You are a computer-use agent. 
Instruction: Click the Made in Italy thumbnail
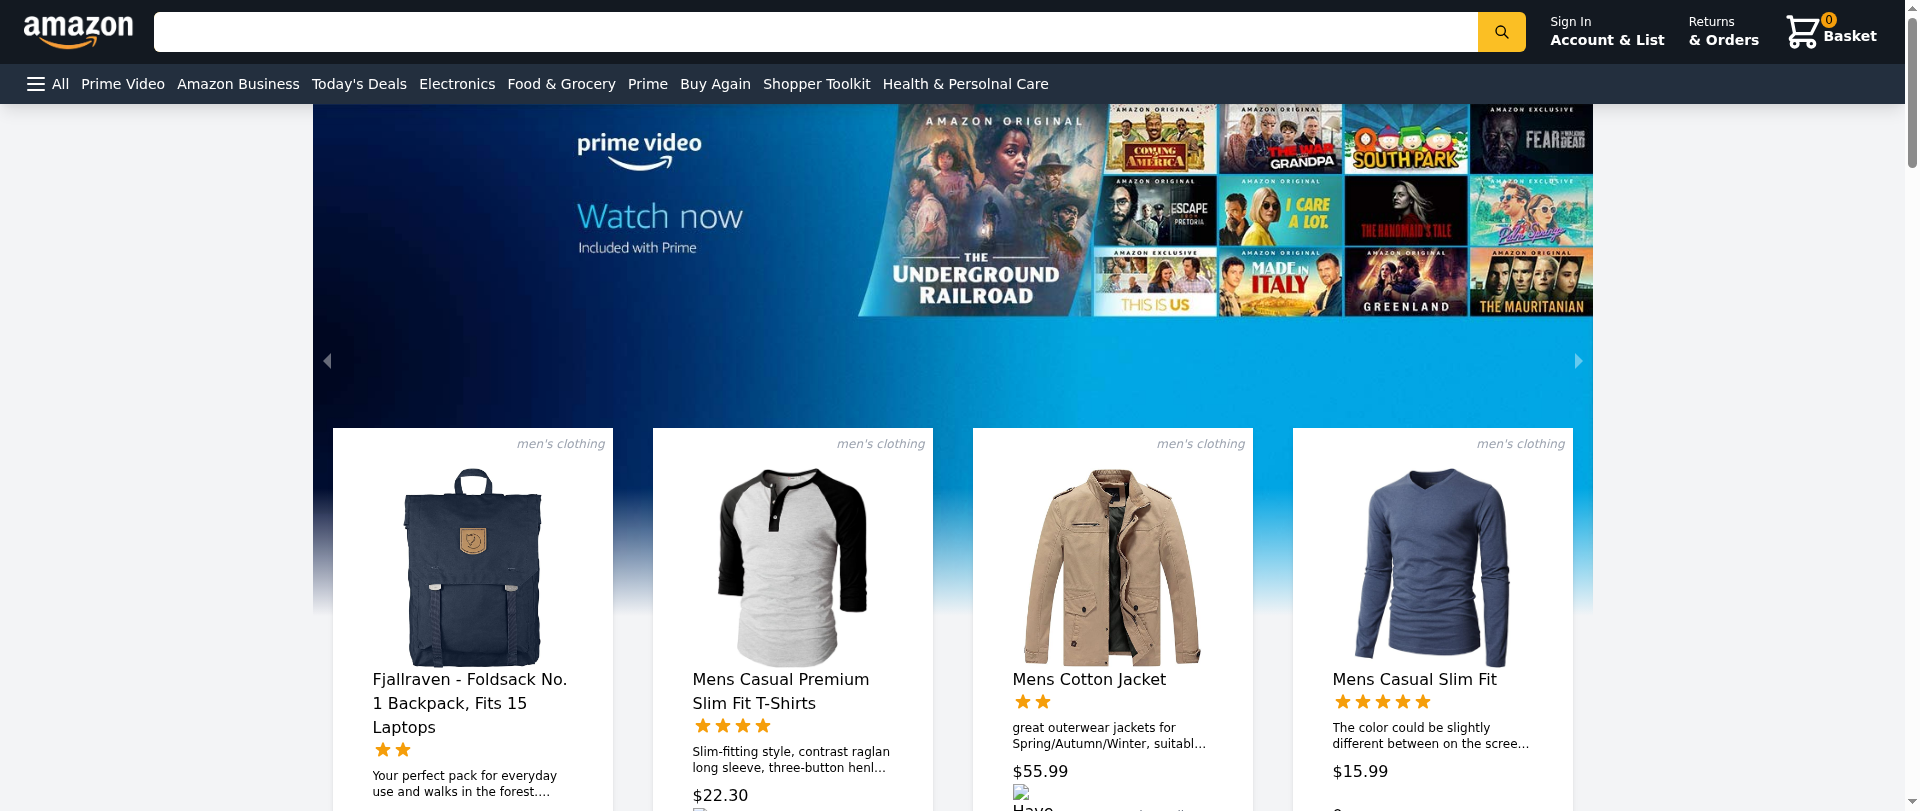point(1281,282)
